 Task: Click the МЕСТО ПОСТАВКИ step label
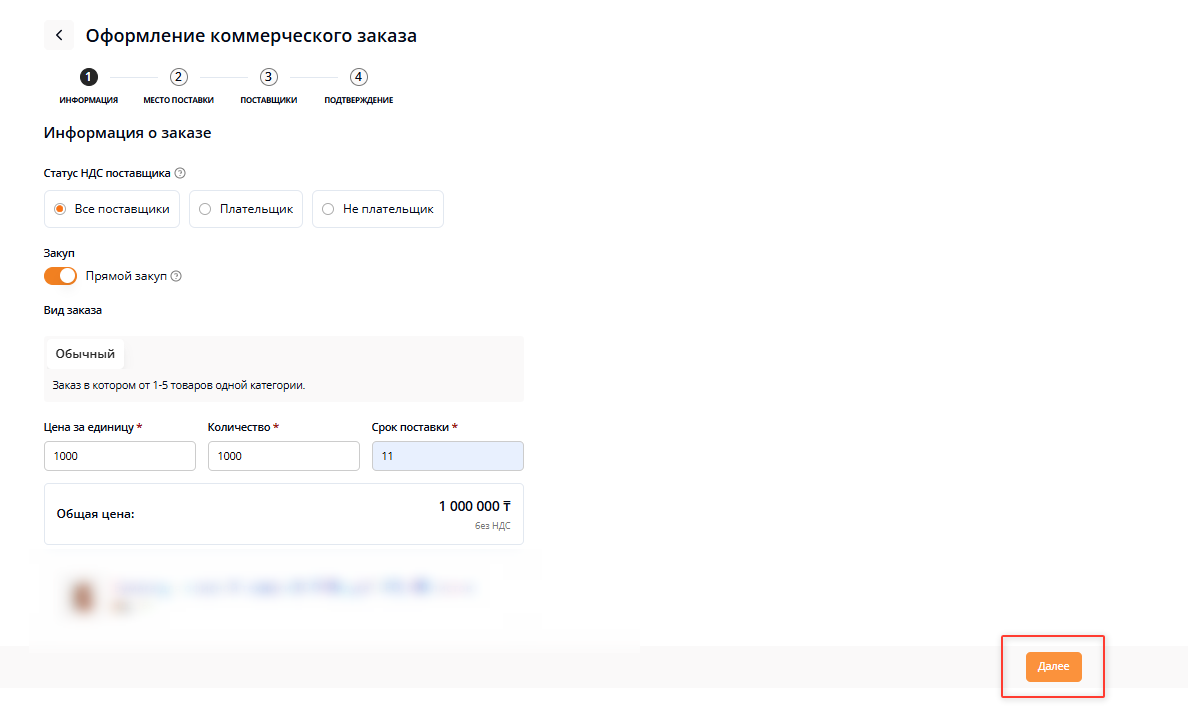click(x=178, y=100)
